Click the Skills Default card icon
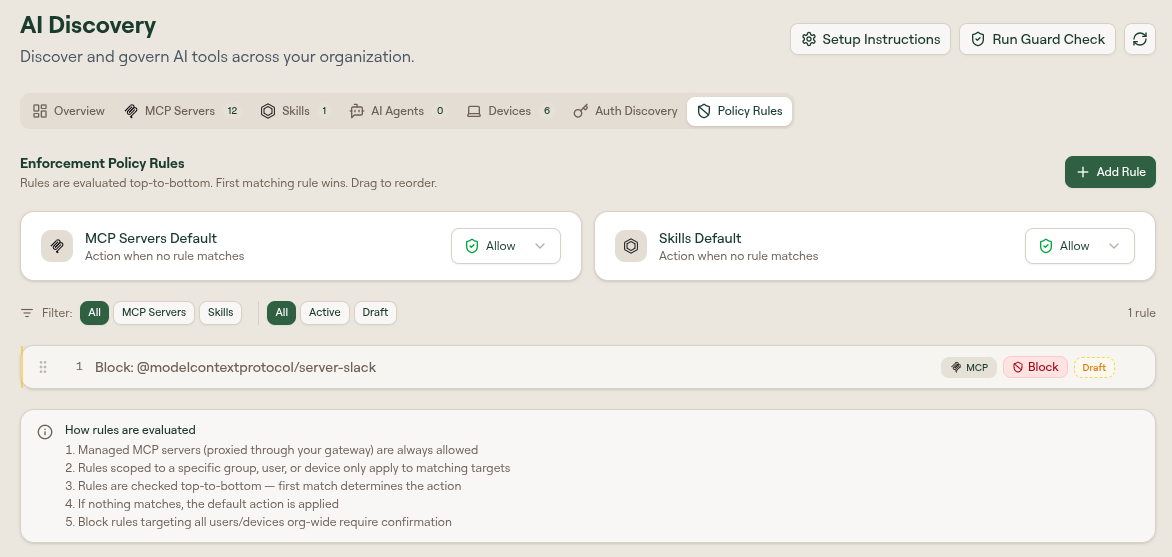 pos(631,246)
